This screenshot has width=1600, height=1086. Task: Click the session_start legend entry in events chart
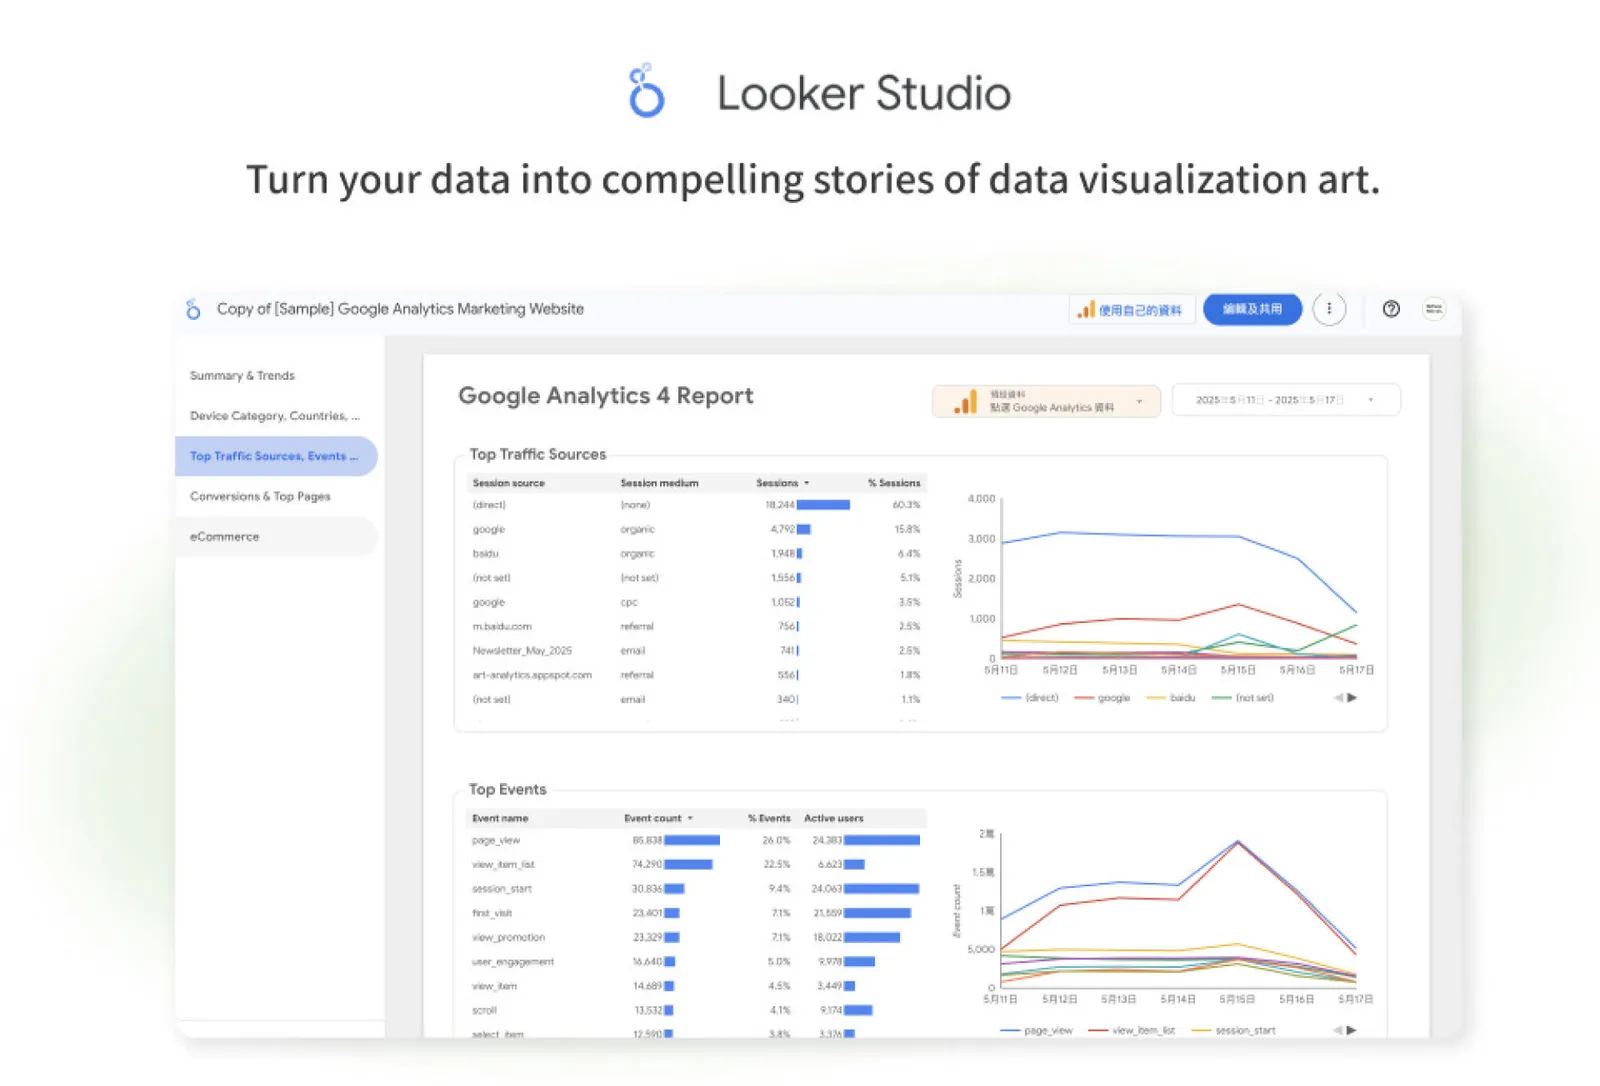pyautogui.click(x=1233, y=1030)
